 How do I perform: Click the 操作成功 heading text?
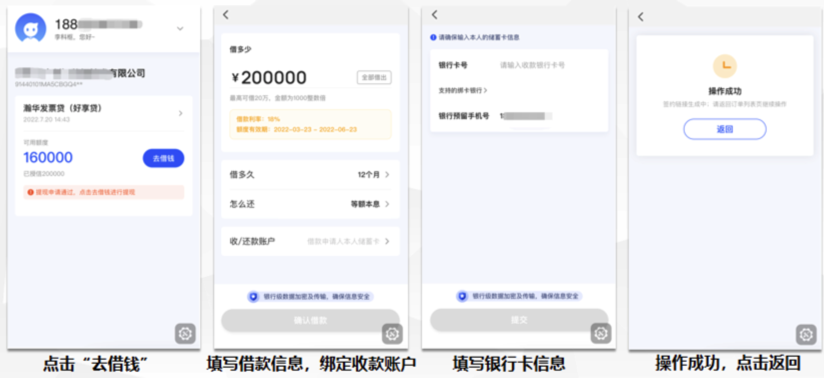point(725,91)
